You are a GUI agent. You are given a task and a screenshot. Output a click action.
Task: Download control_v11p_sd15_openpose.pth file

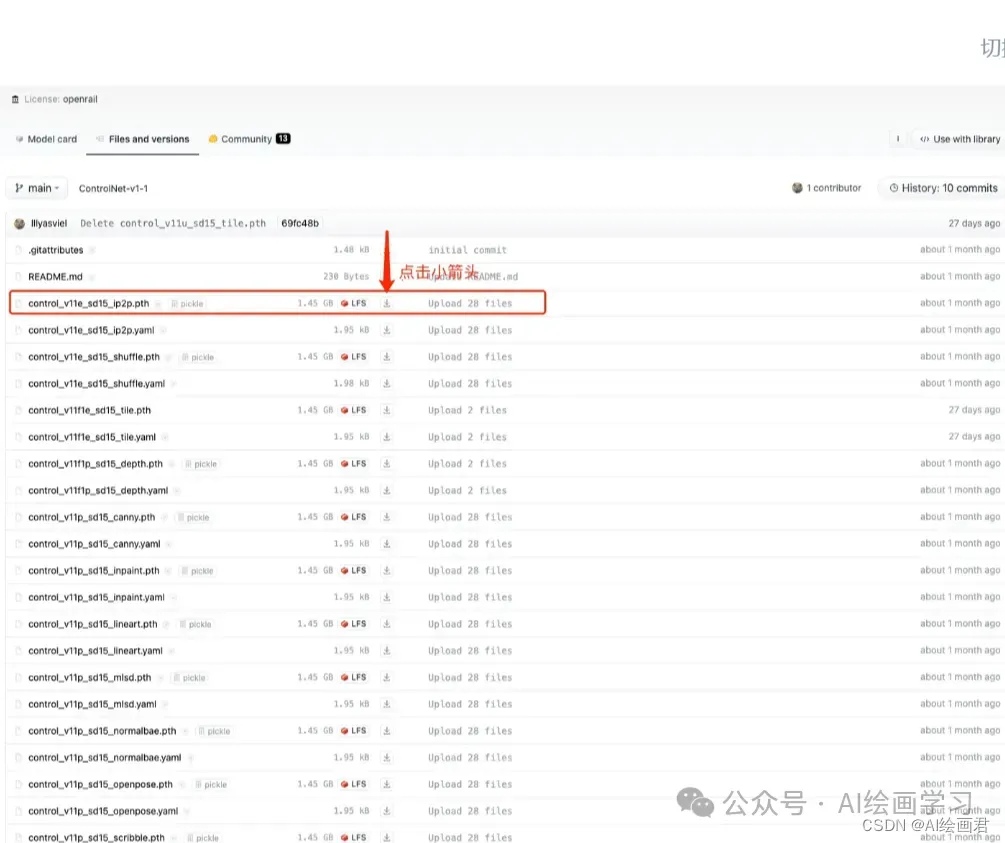click(386, 784)
